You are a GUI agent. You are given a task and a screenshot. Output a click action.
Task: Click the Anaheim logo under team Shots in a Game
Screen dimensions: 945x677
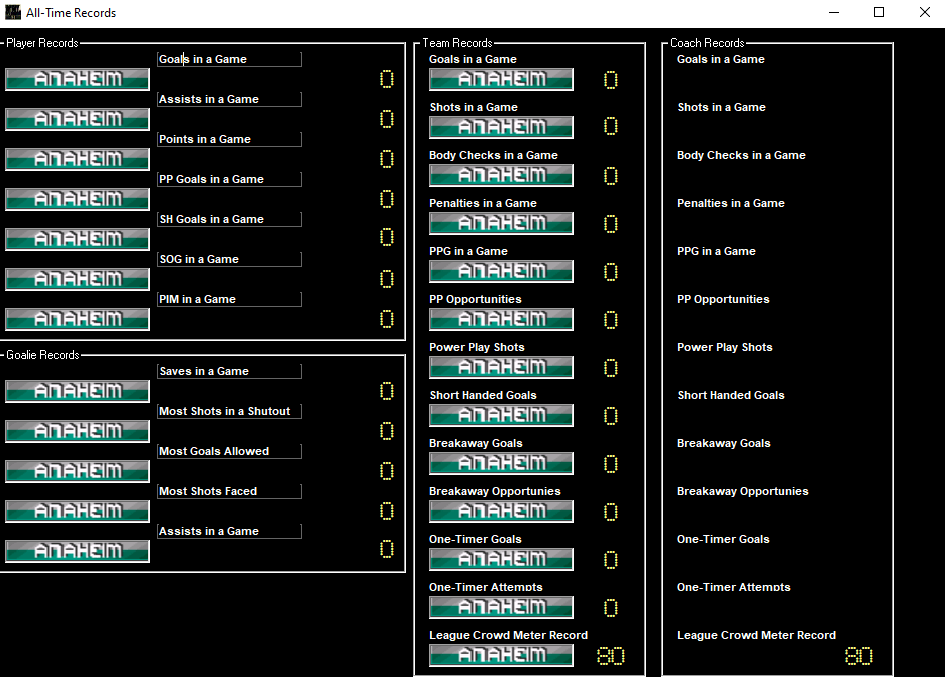[x=501, y=127]
